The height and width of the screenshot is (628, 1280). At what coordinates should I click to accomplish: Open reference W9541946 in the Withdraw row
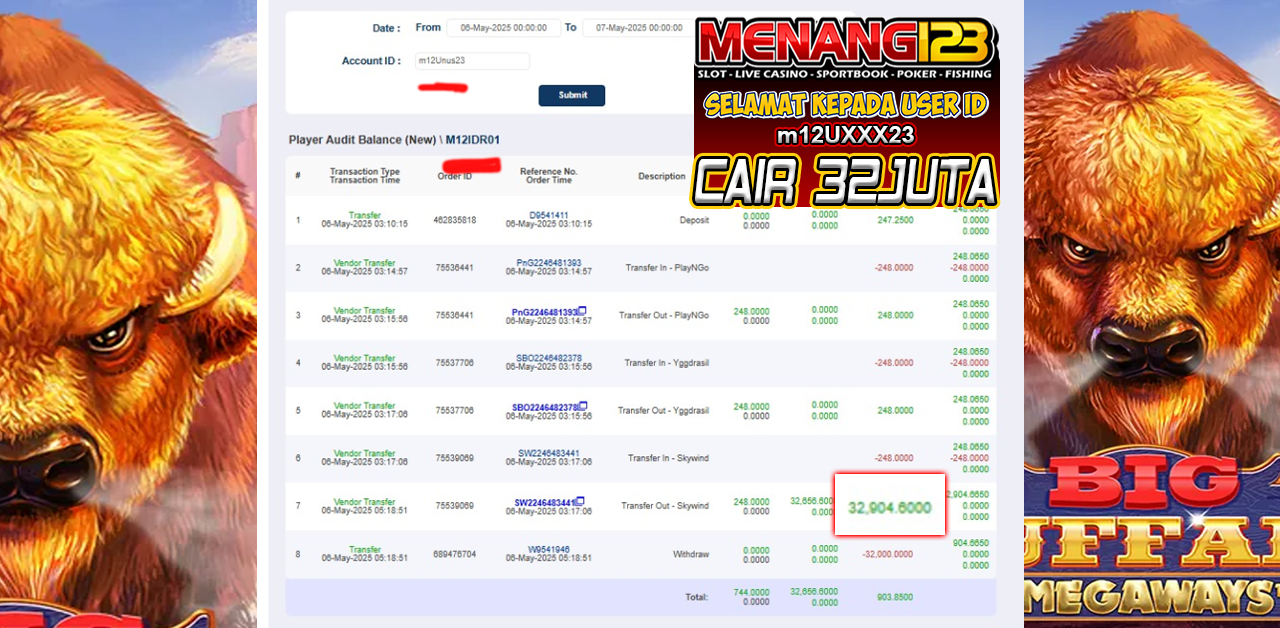click(549, 549)
